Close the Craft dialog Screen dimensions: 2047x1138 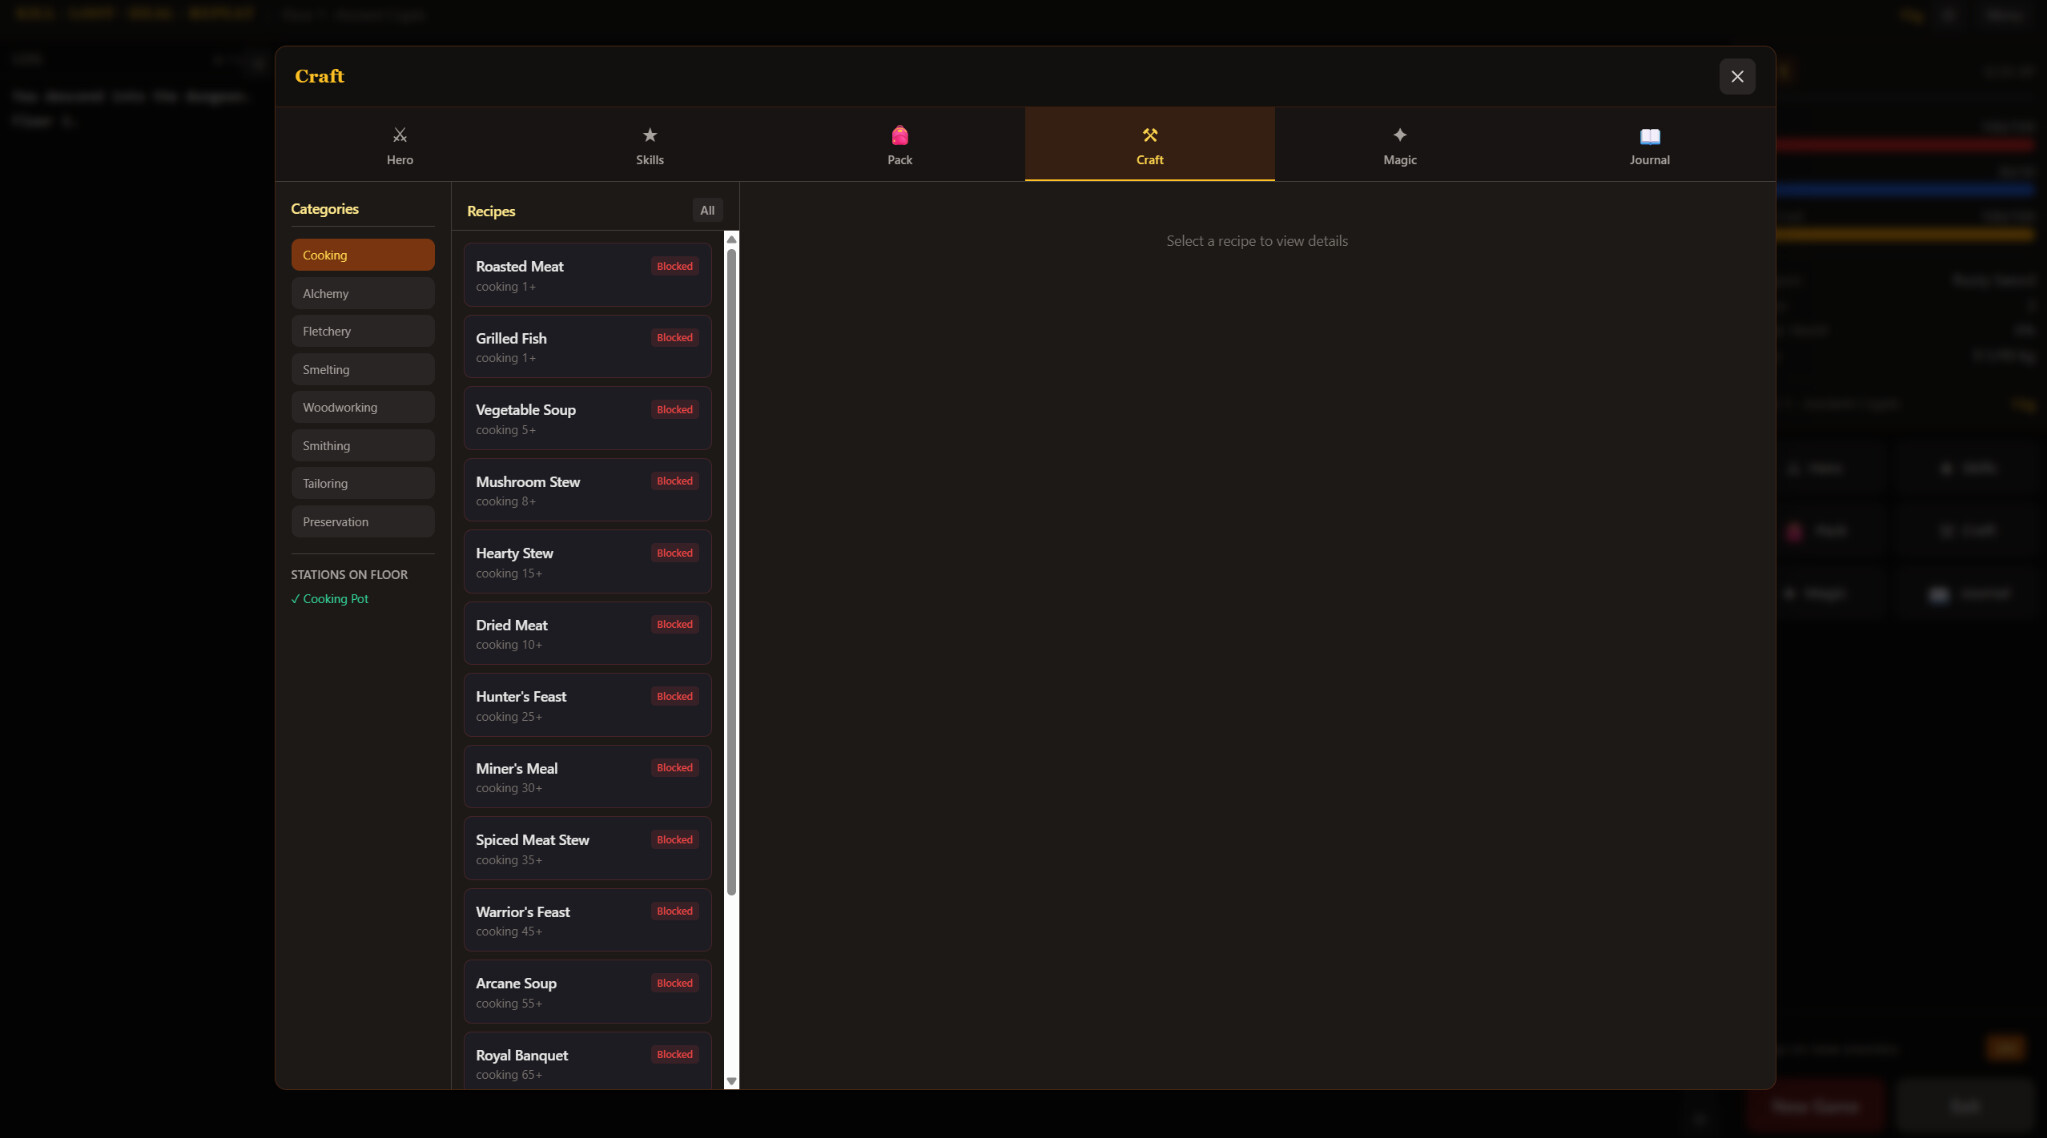(x=1737, y=76)
